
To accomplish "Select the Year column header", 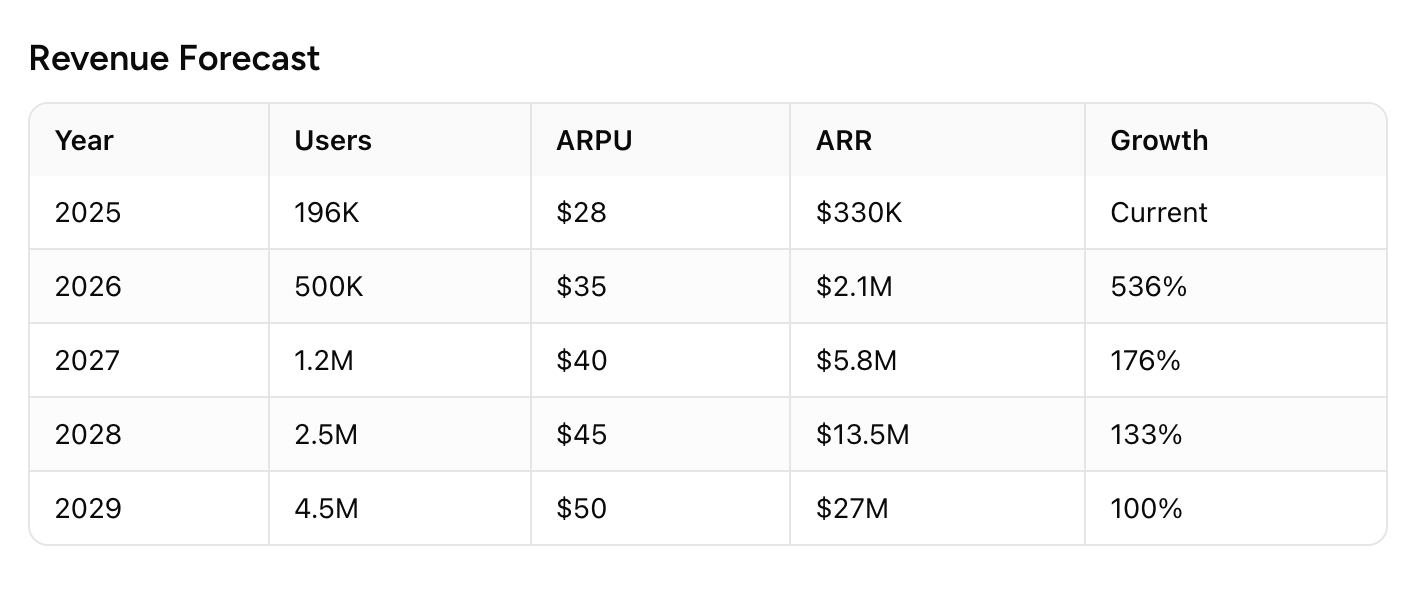I will point(84,141).
